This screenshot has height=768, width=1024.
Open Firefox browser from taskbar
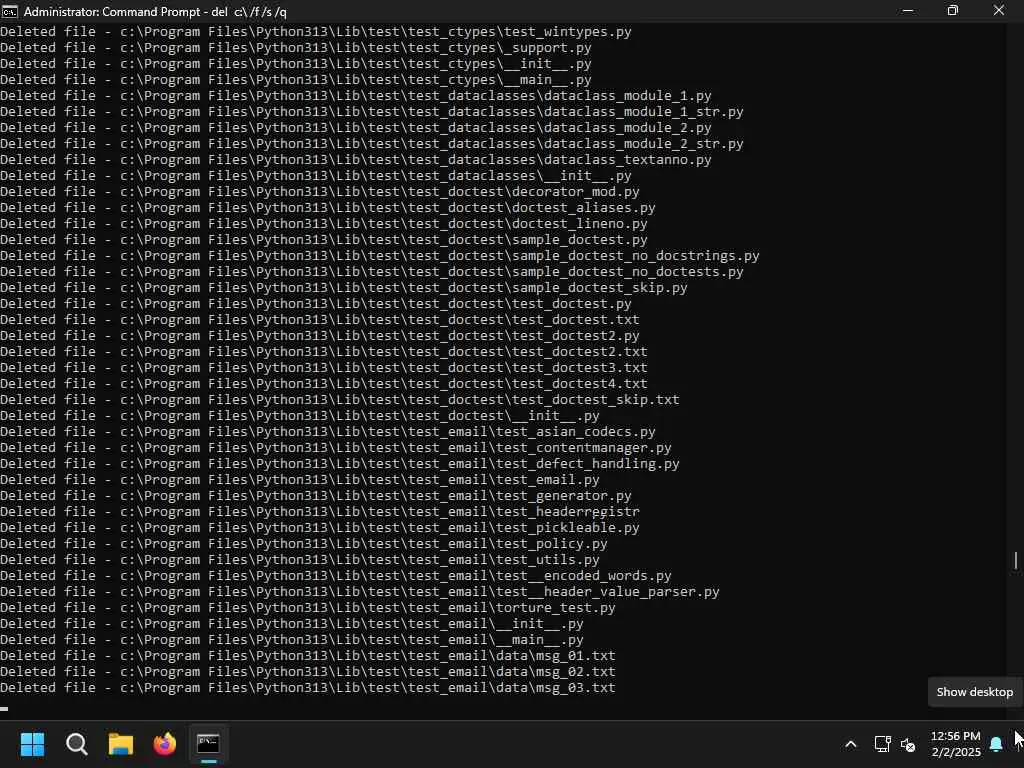pos(165,743)
